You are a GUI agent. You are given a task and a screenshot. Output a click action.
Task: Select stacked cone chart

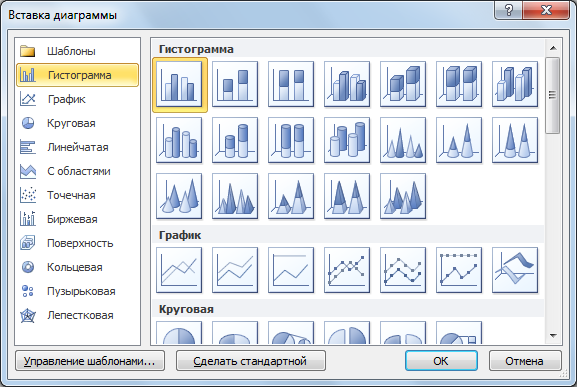pos(459,140)
